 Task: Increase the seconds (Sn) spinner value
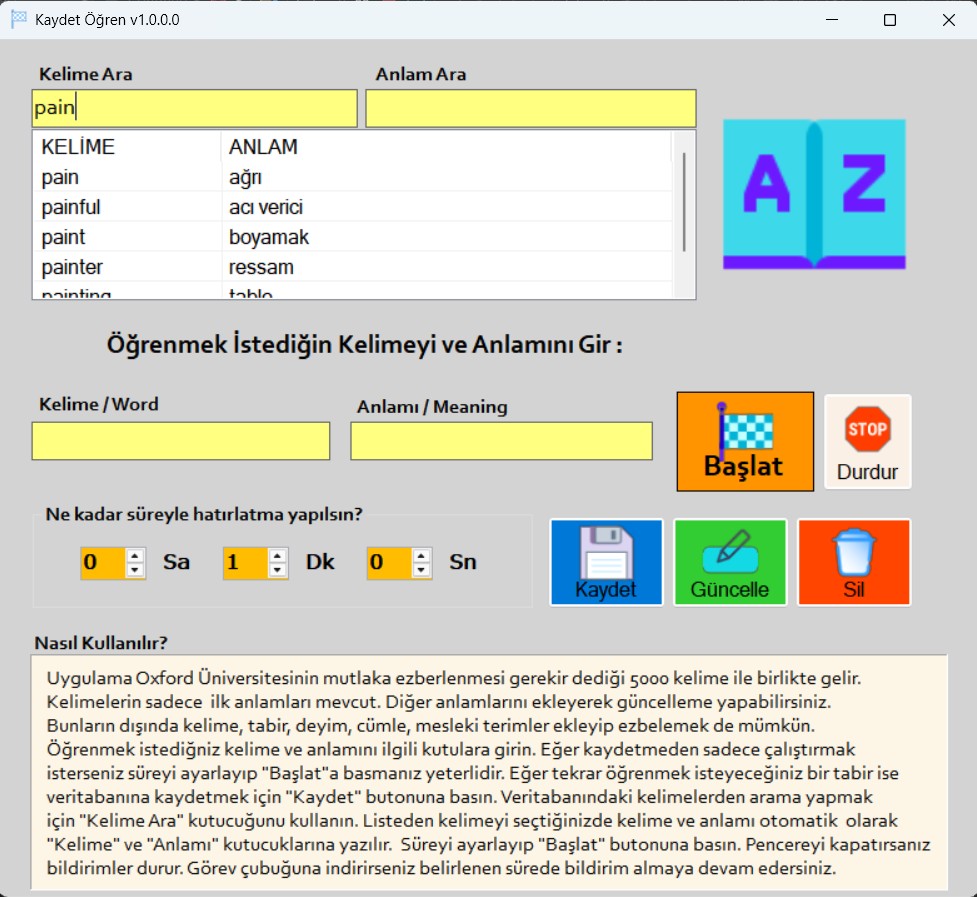pyautogui.click(x=421, y=555)
